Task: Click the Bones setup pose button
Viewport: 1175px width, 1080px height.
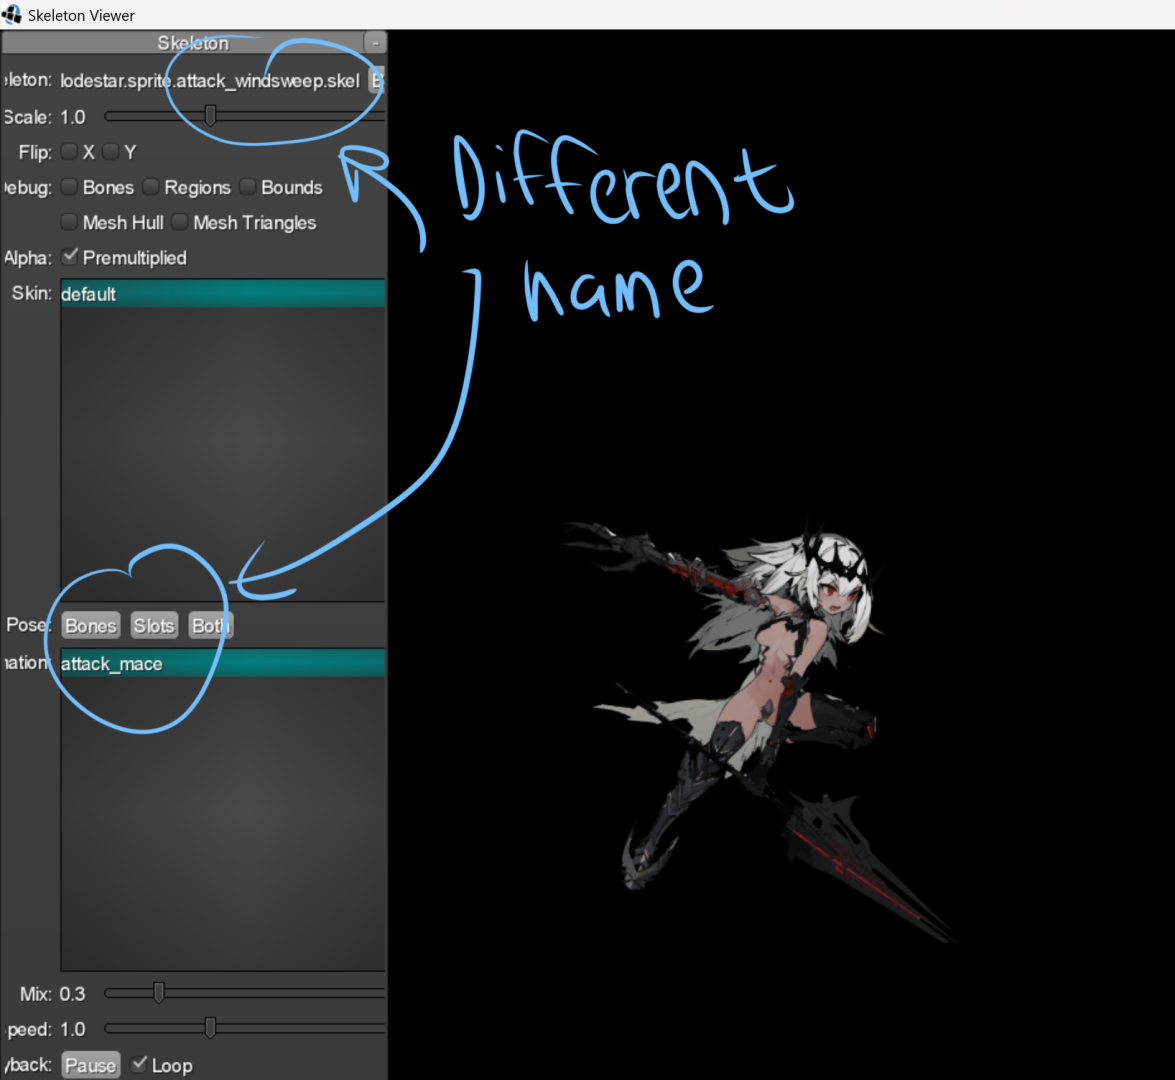Action: (x=91, y=626)
